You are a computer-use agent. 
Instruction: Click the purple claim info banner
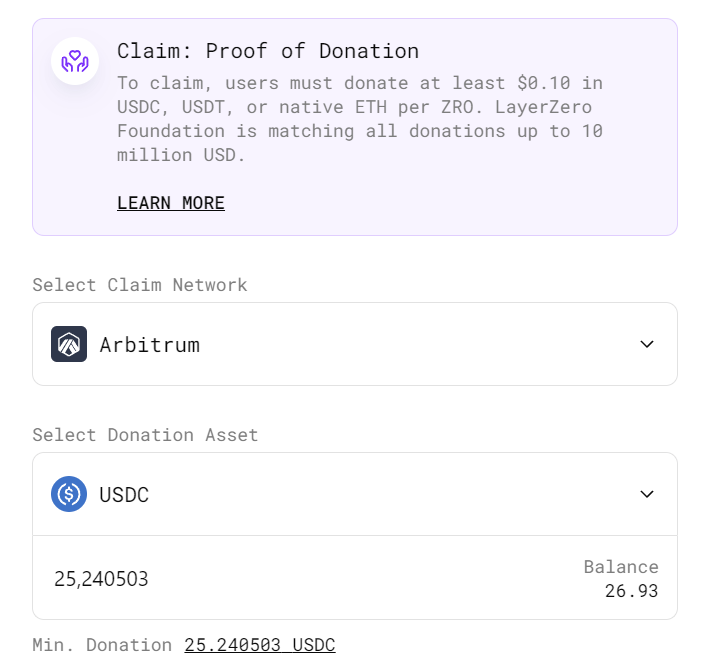(355, 127)
